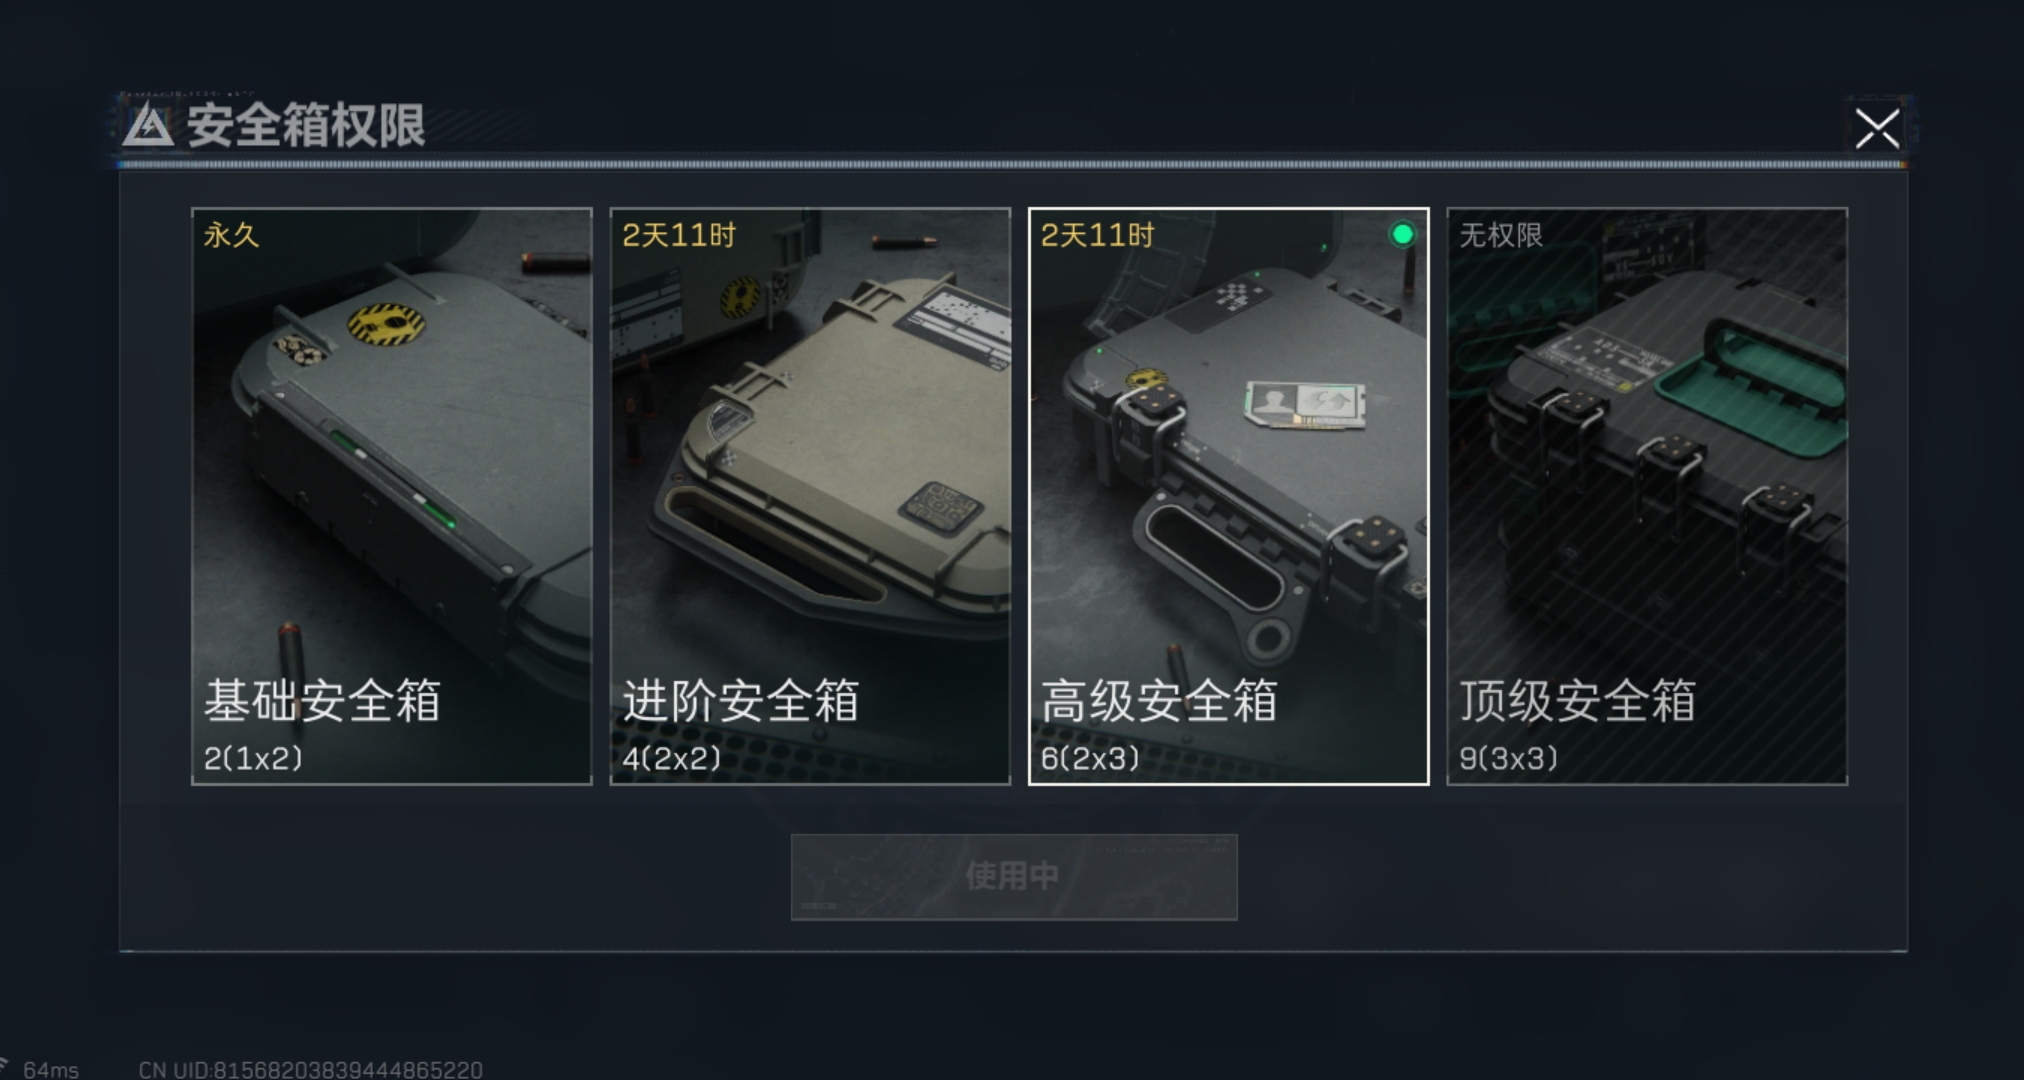This screenshot has width=2024, height=1080.
Task: Click the 无权限 label
Action: [x=1501, y=235]
